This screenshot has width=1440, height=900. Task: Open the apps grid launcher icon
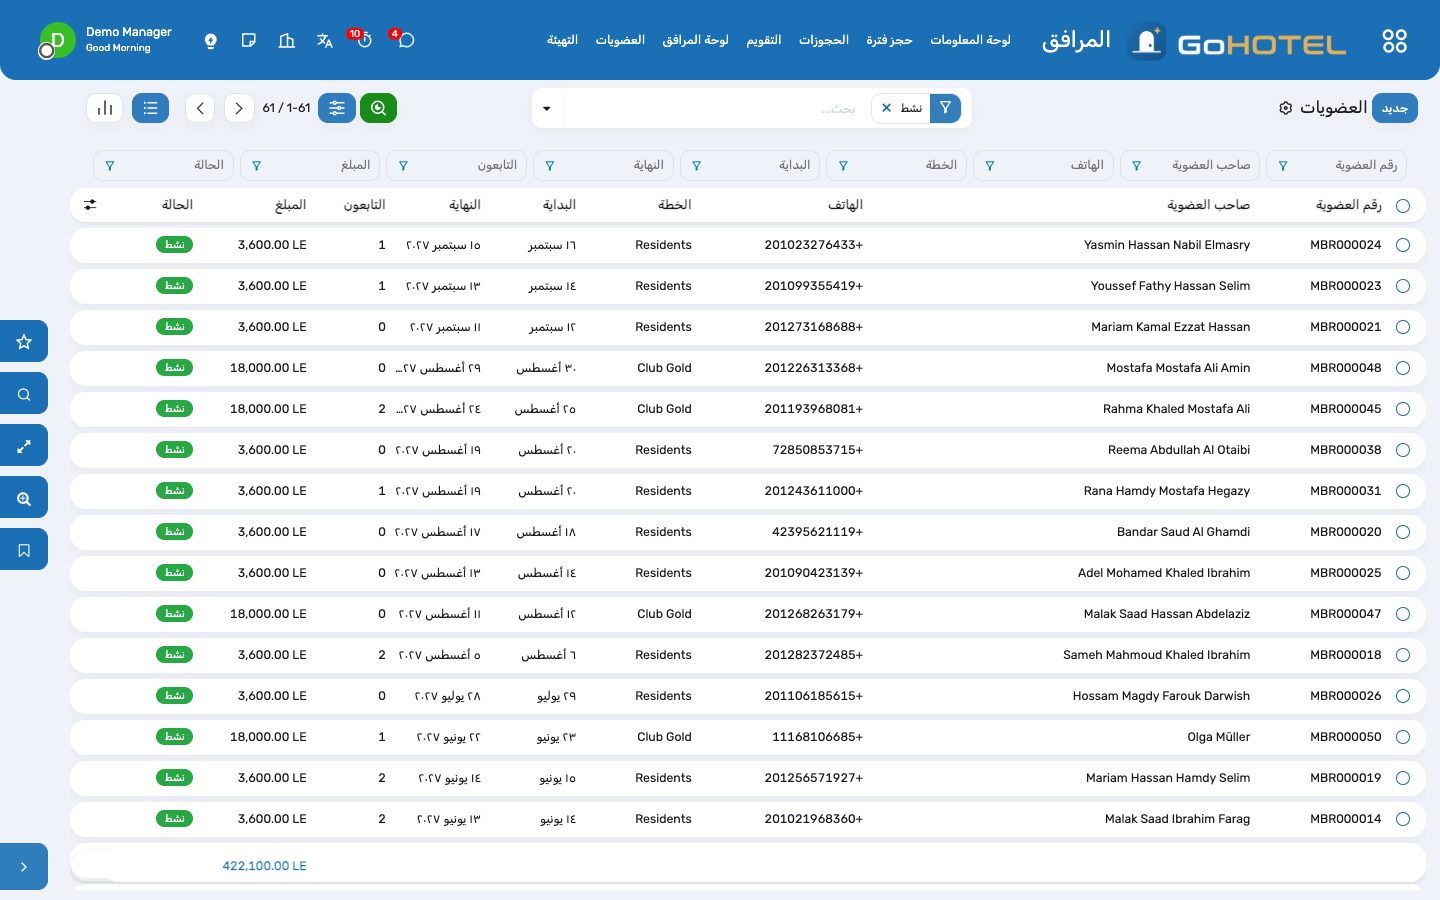pos(1394,40)
